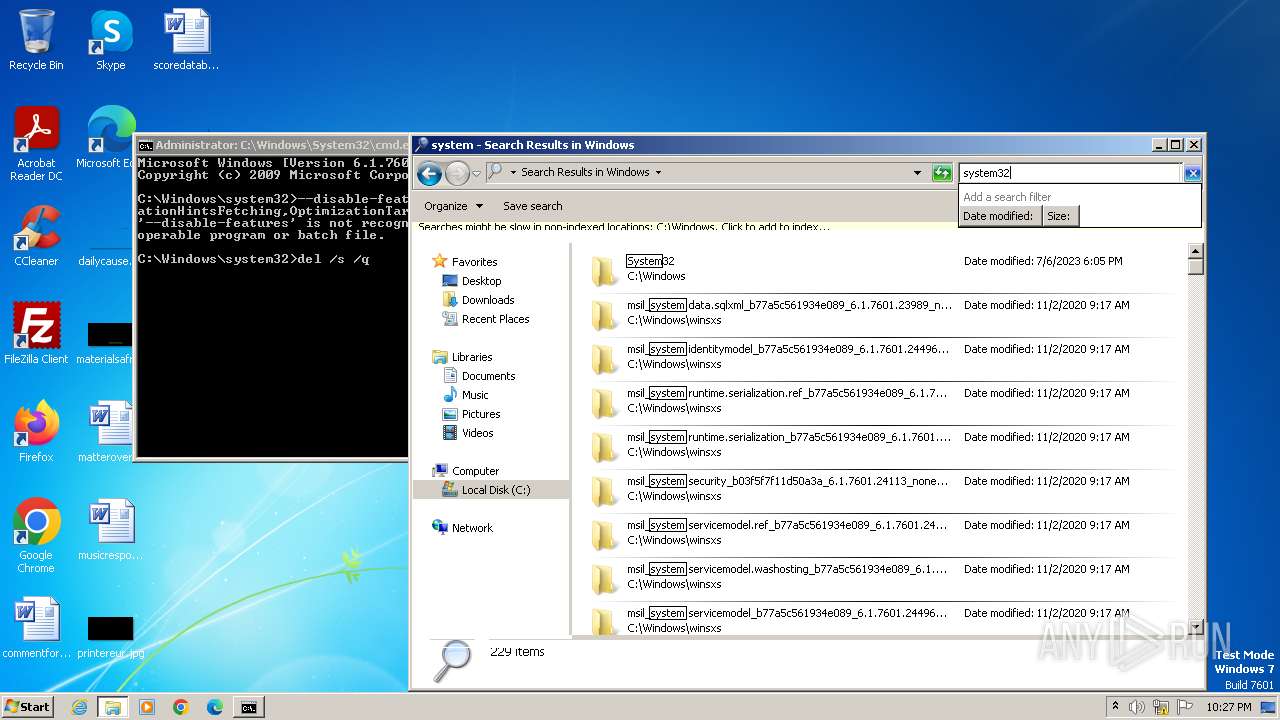Show hidden system tray icons
This screenshot has height=720, width=1280.
tap(1116, 707)
